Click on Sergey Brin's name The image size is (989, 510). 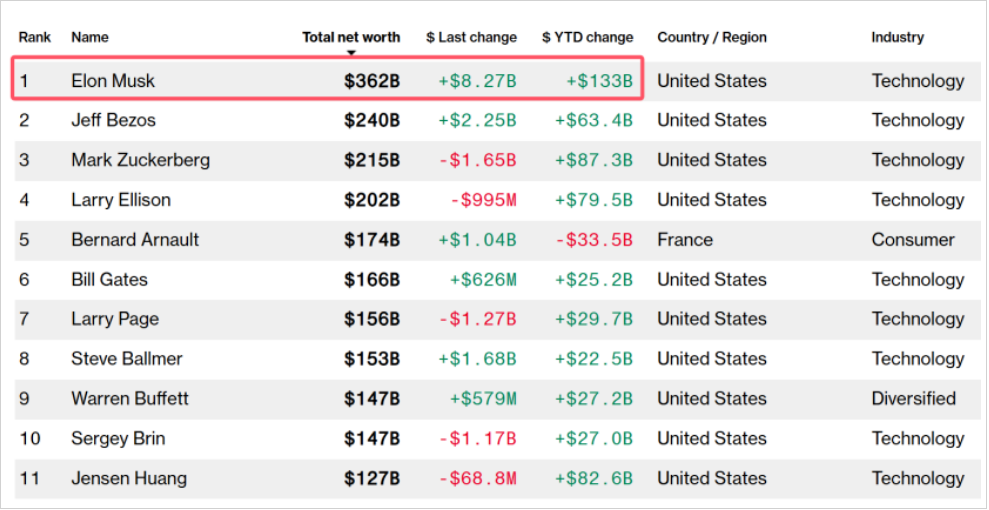[118, 439]
